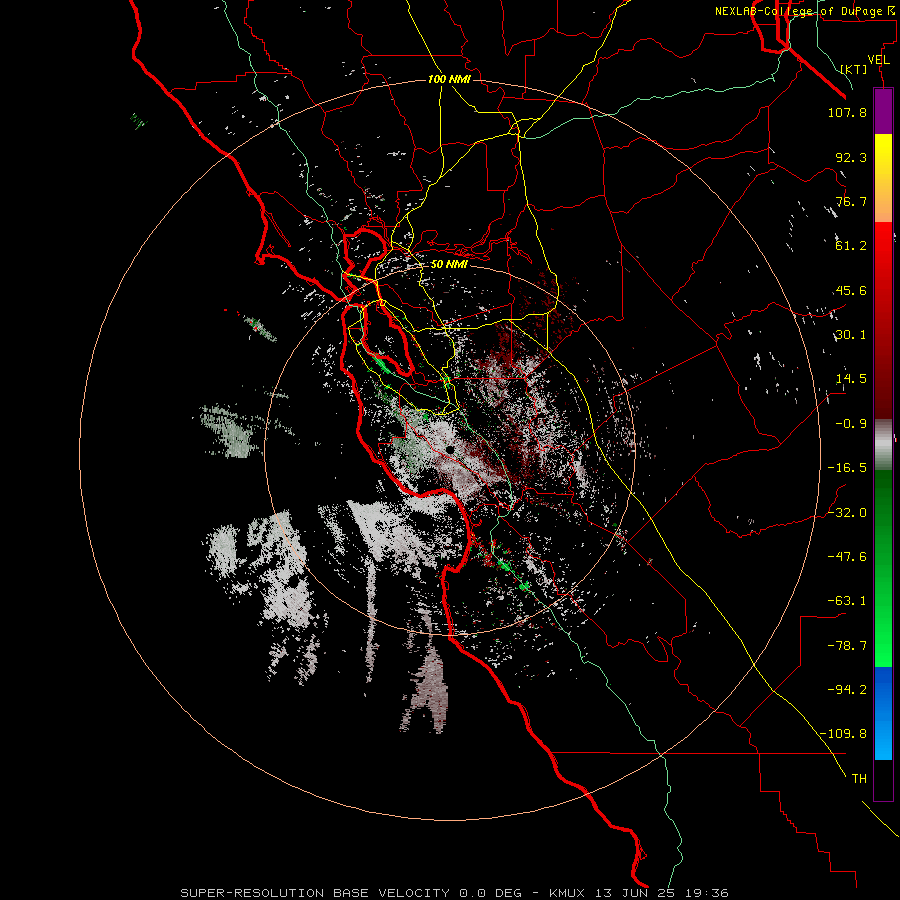
Task: Click the 92.3 legend value
Action: [851, 157]
